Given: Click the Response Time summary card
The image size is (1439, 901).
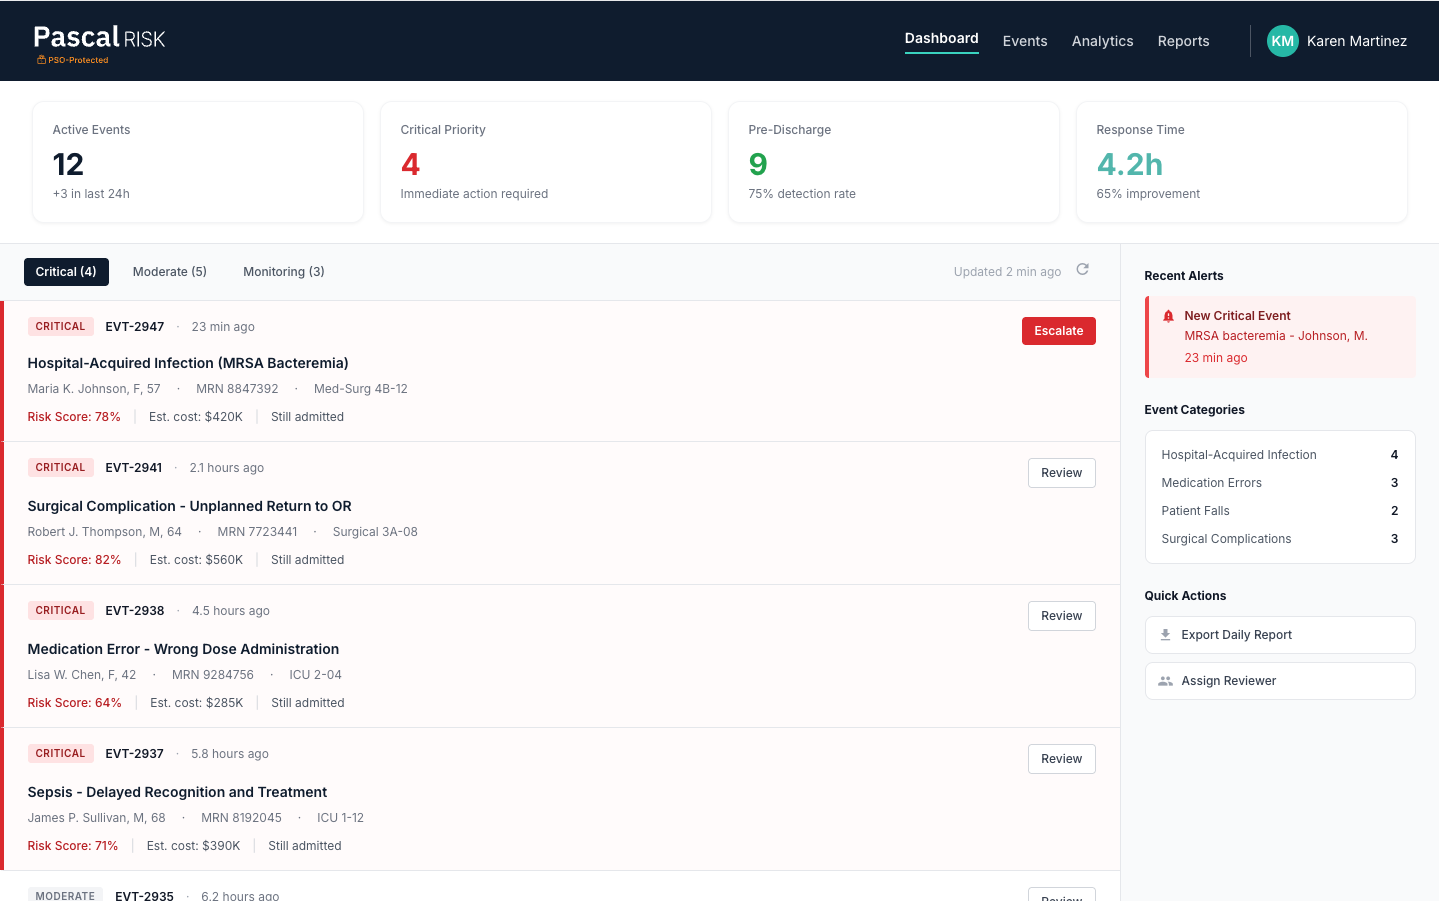Looking at the screenshot, I should pos(1242,162).
